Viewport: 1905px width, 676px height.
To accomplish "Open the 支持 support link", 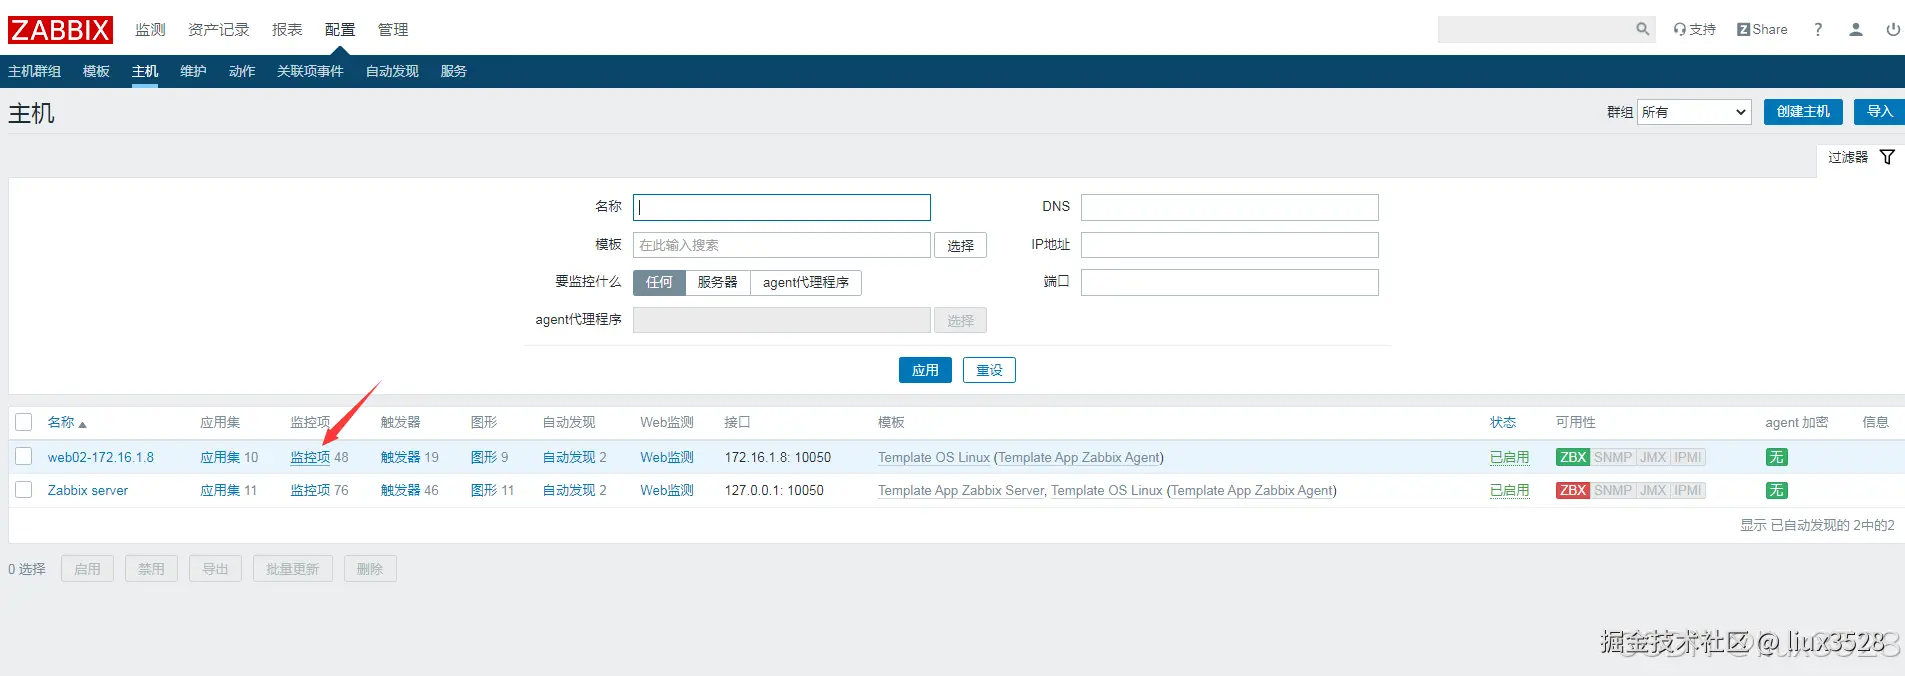I will [x=1694, y=29].
